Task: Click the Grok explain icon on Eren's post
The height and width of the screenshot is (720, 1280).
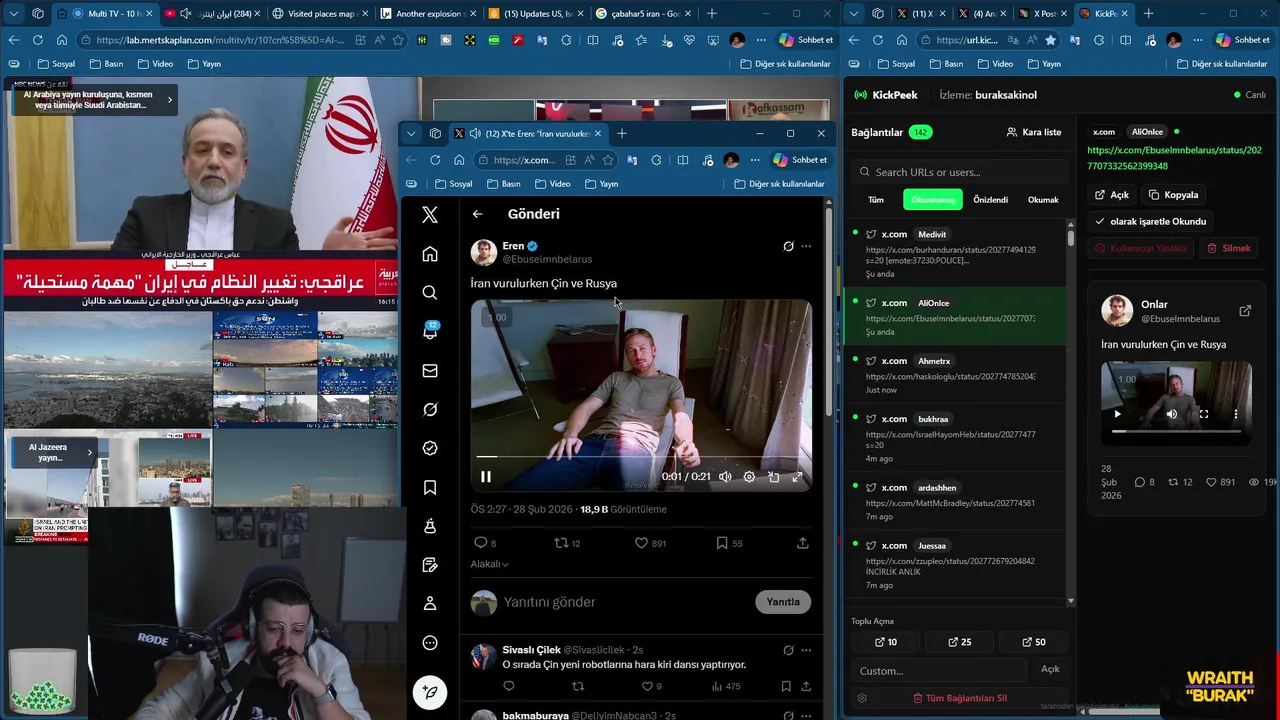Action: tap(788, 246)
